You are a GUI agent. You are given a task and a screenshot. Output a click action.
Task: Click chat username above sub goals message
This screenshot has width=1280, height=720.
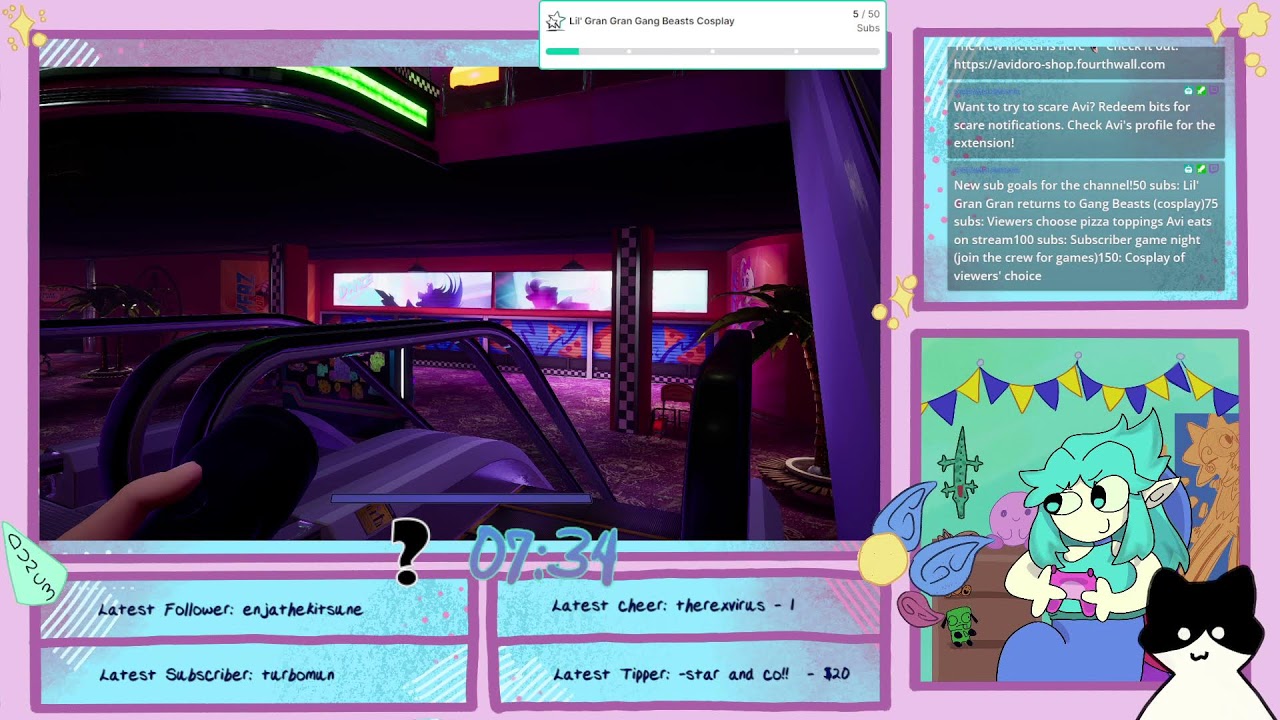988,170
